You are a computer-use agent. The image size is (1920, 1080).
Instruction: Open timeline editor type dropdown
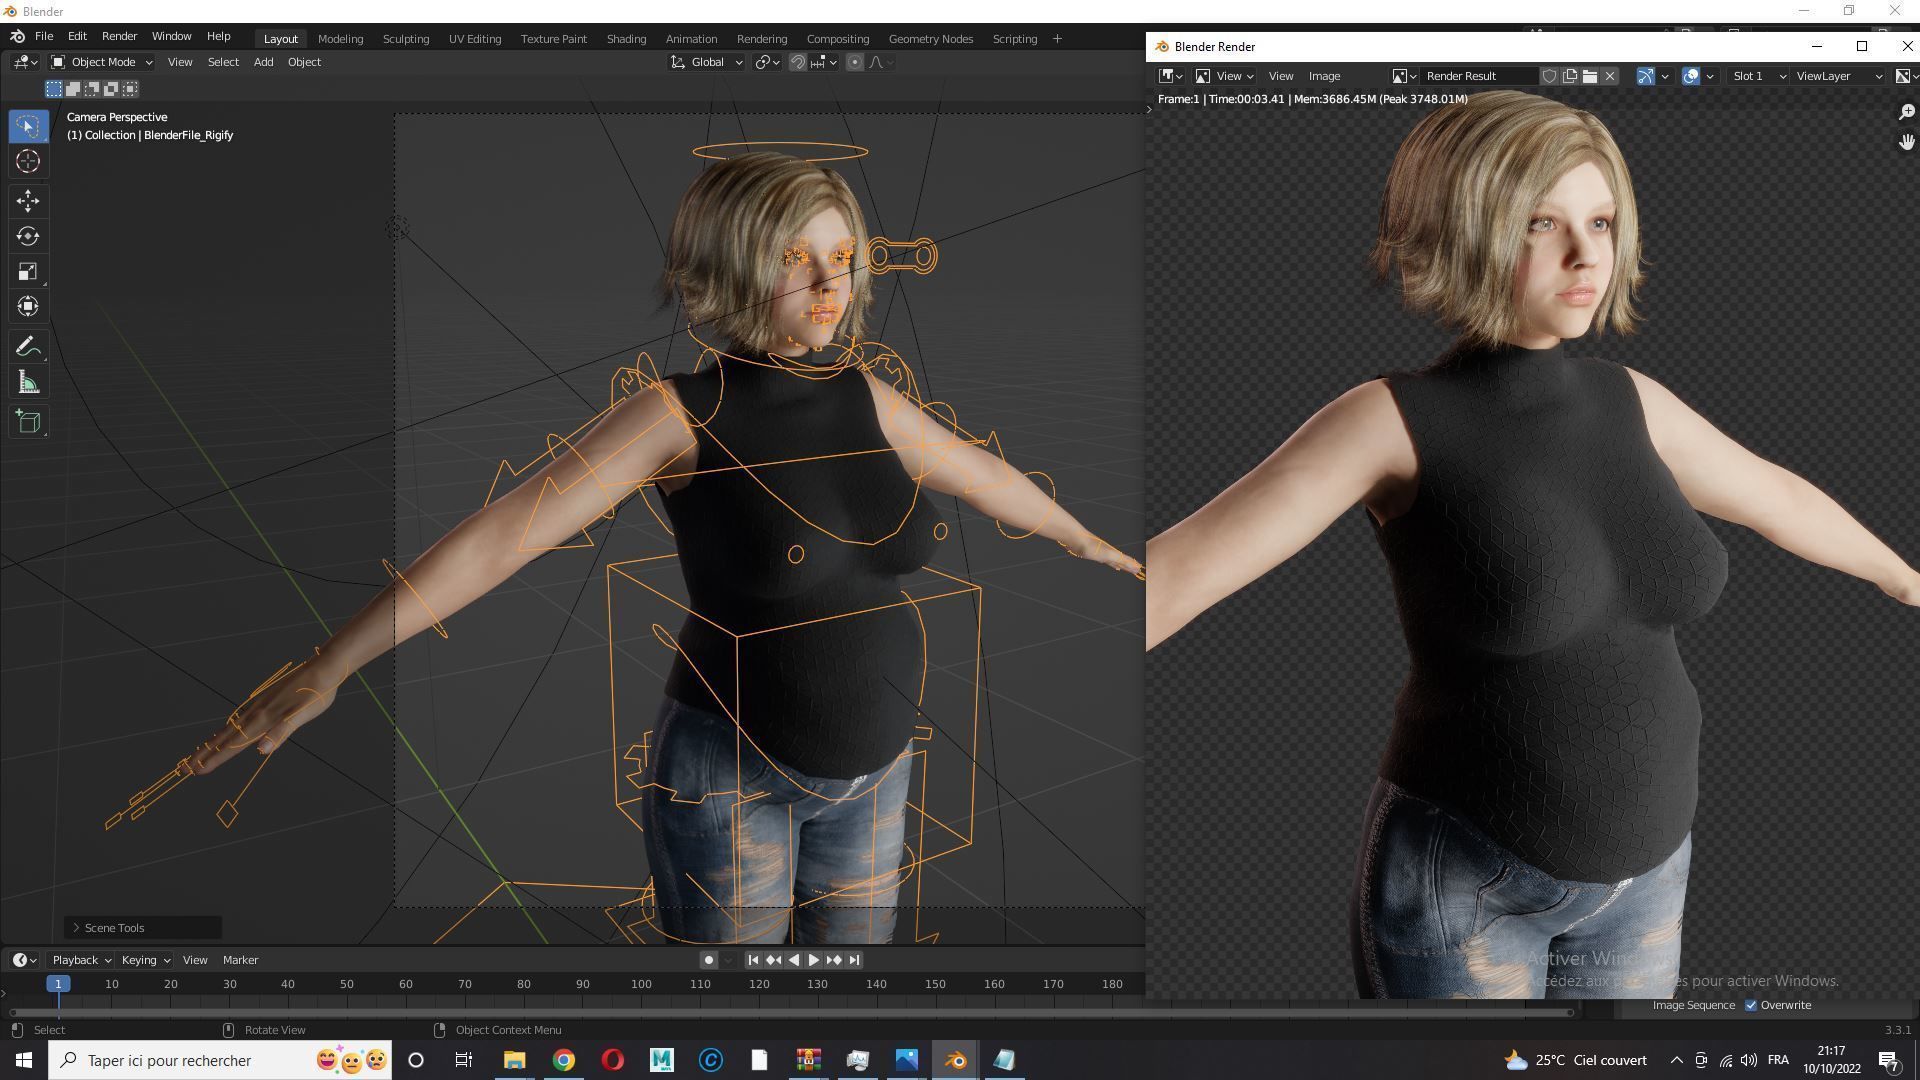coord(25,960)
